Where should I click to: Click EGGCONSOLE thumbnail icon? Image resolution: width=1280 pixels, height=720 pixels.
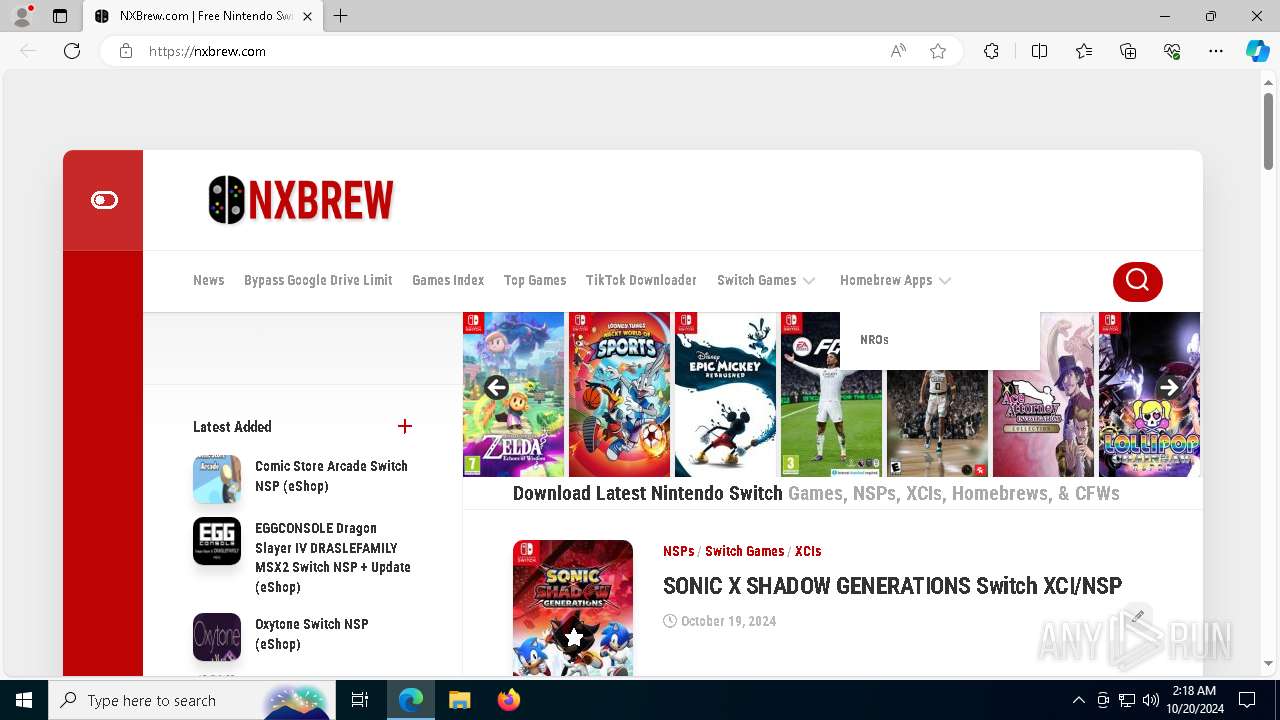[x=217, y=541]
